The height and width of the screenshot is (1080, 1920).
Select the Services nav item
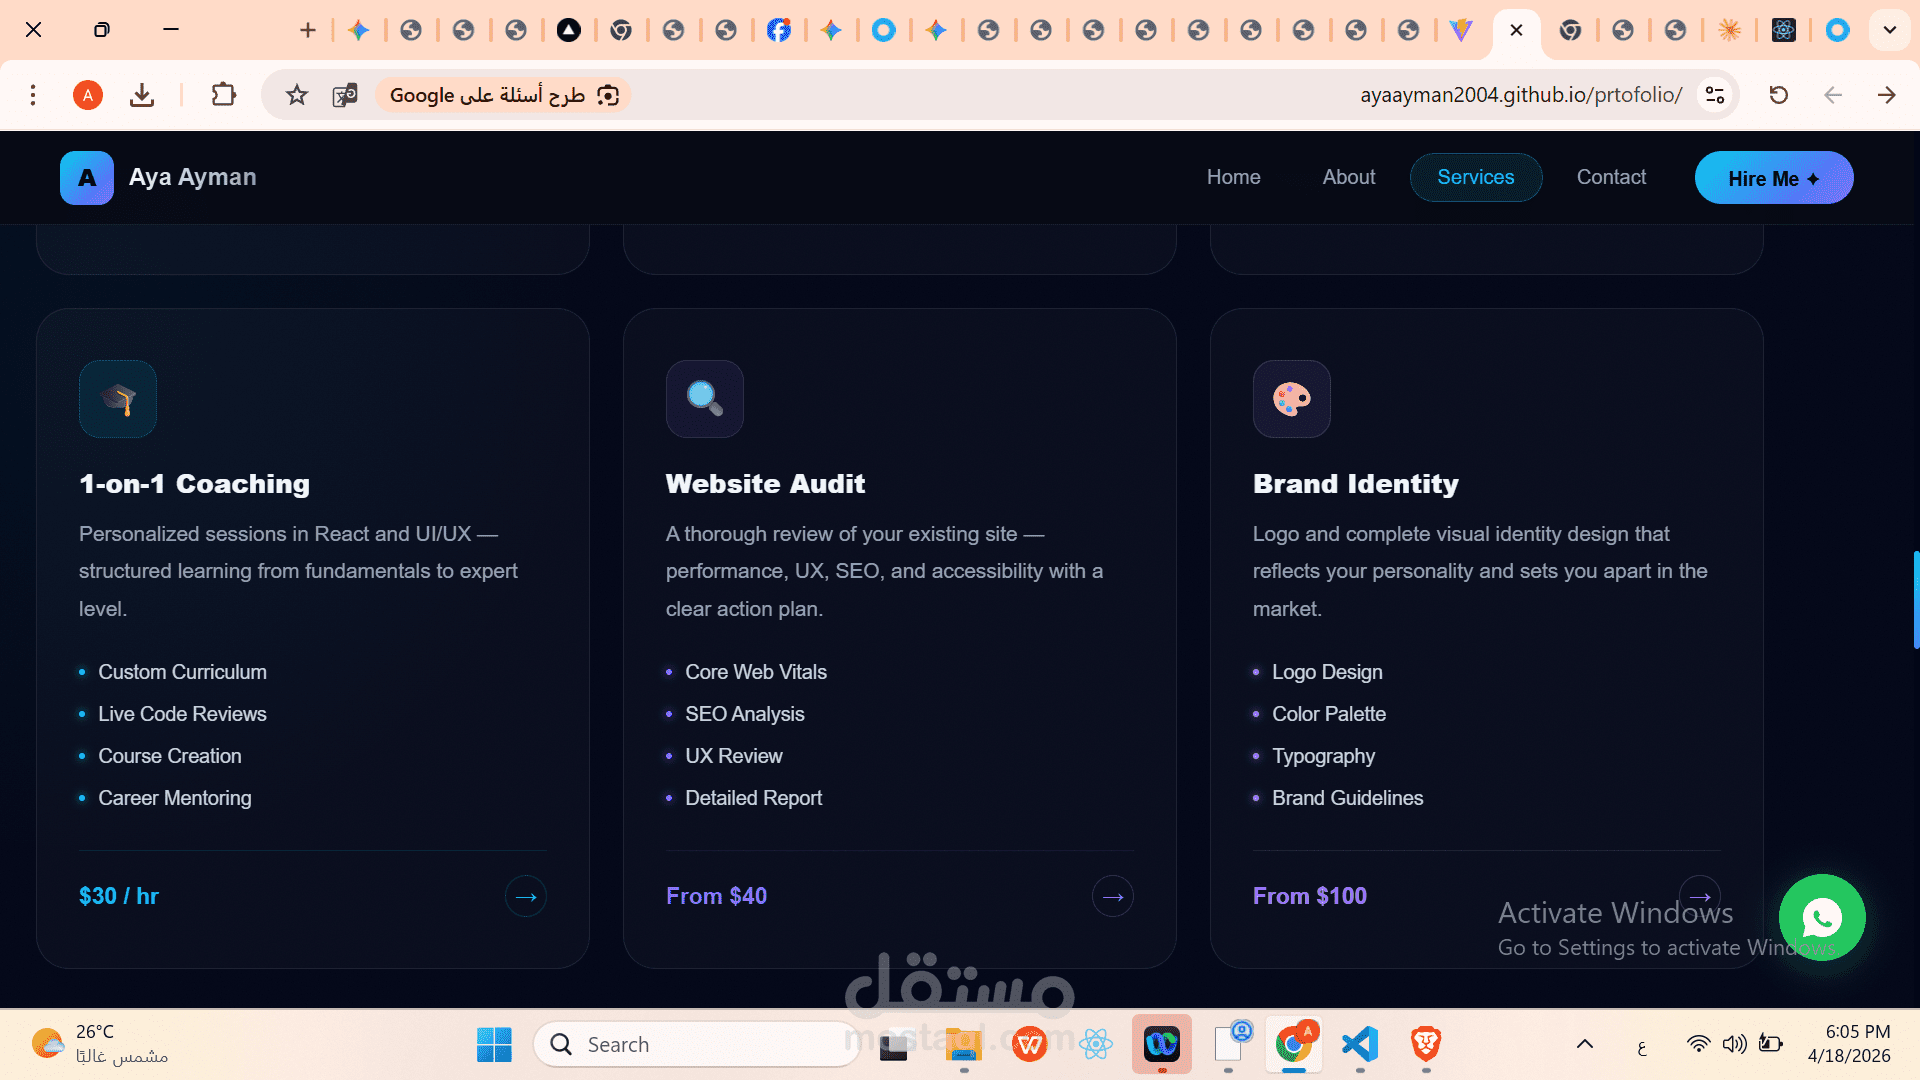point(1475,177)
